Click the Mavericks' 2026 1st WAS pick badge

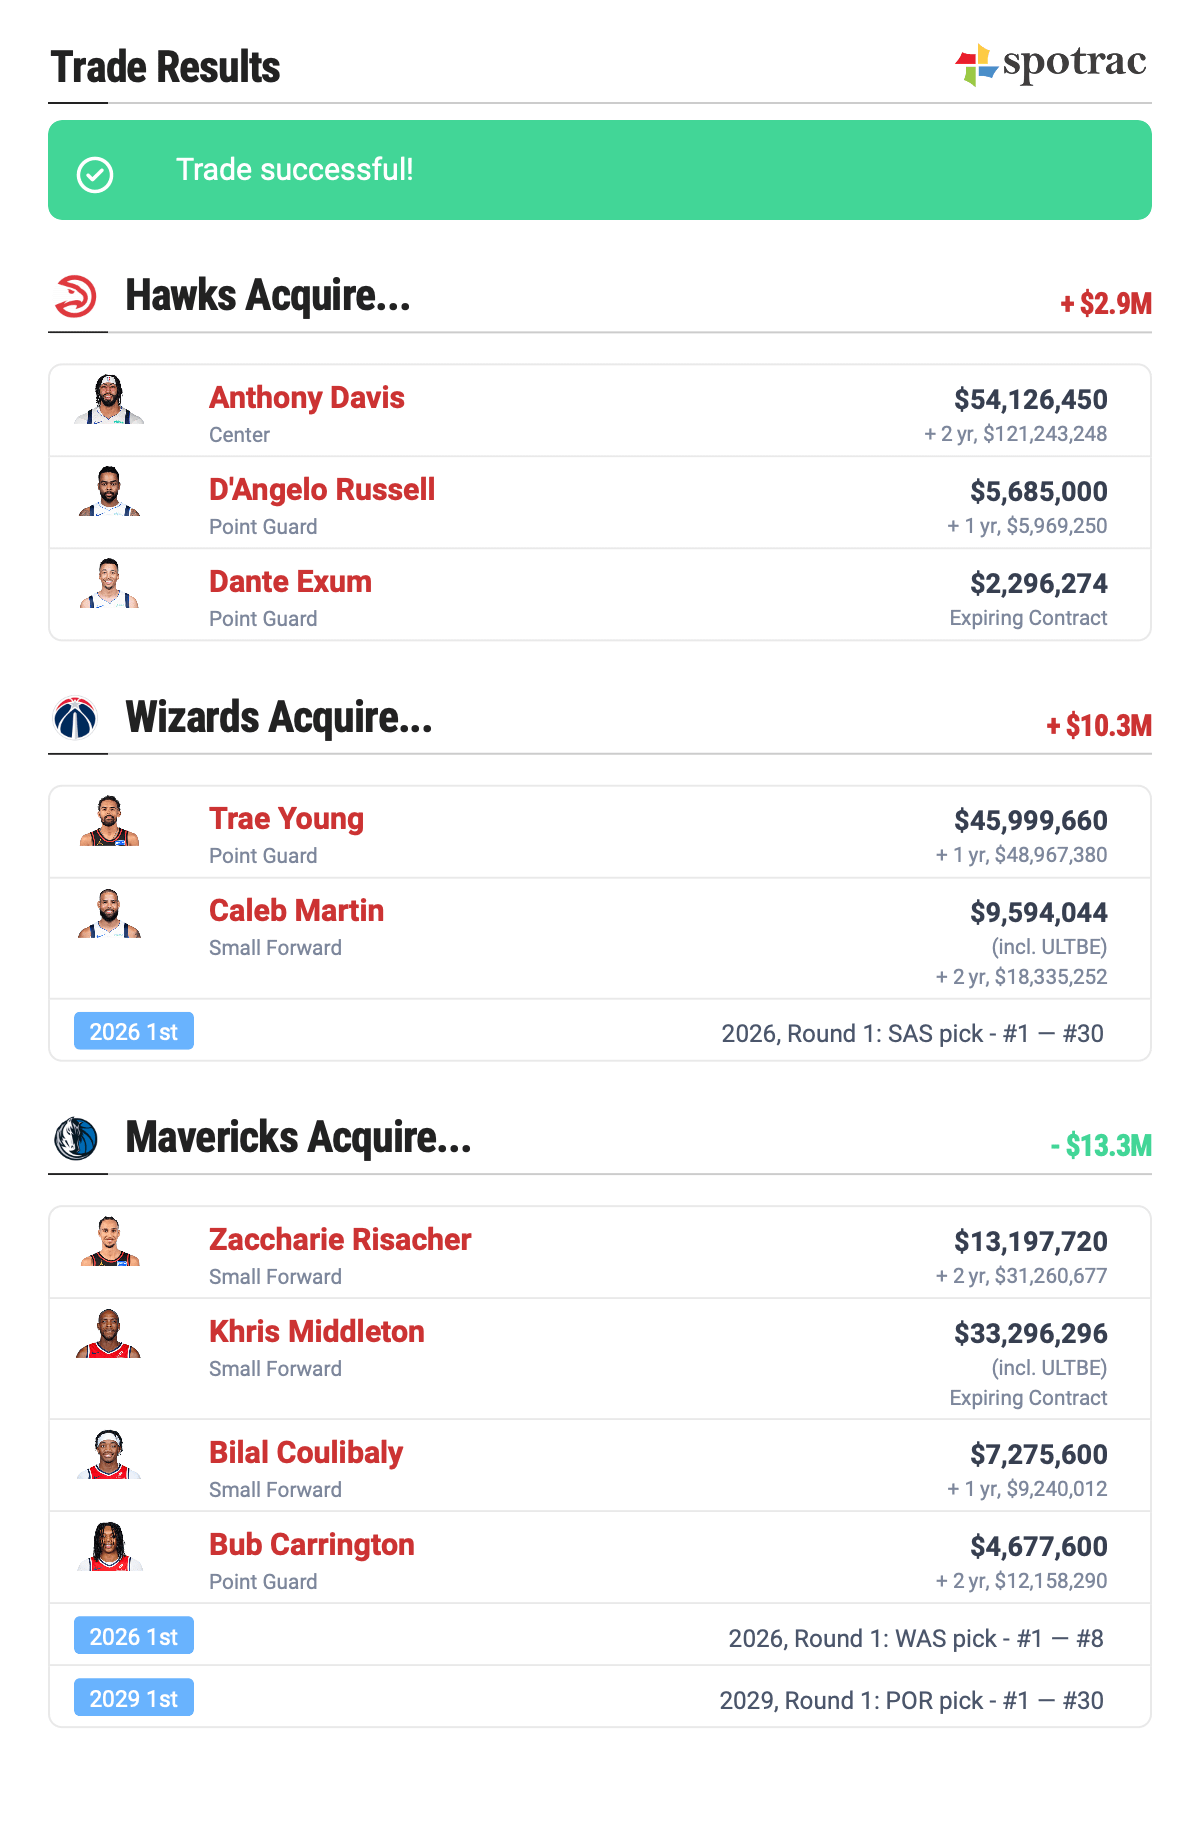134,1637
